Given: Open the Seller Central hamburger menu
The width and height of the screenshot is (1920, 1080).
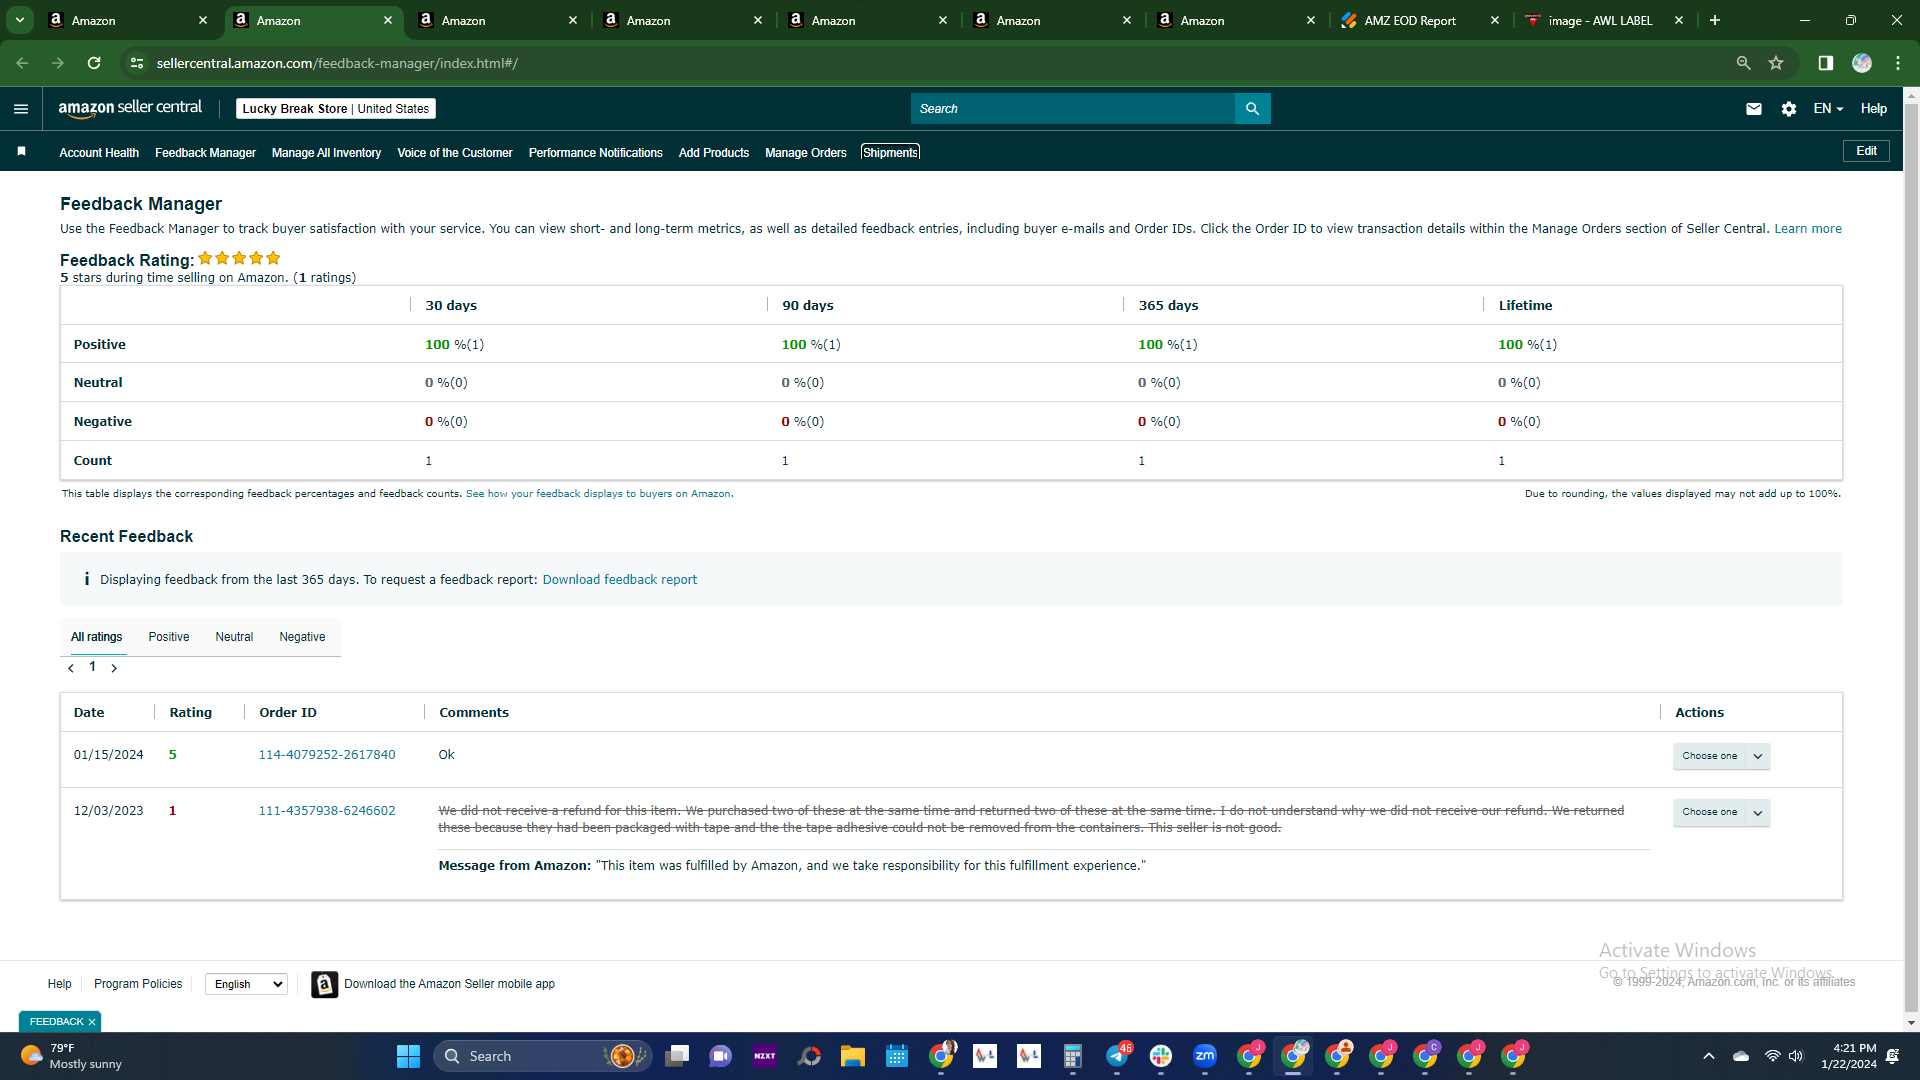Looking at the screenshot, I should 21,109.
